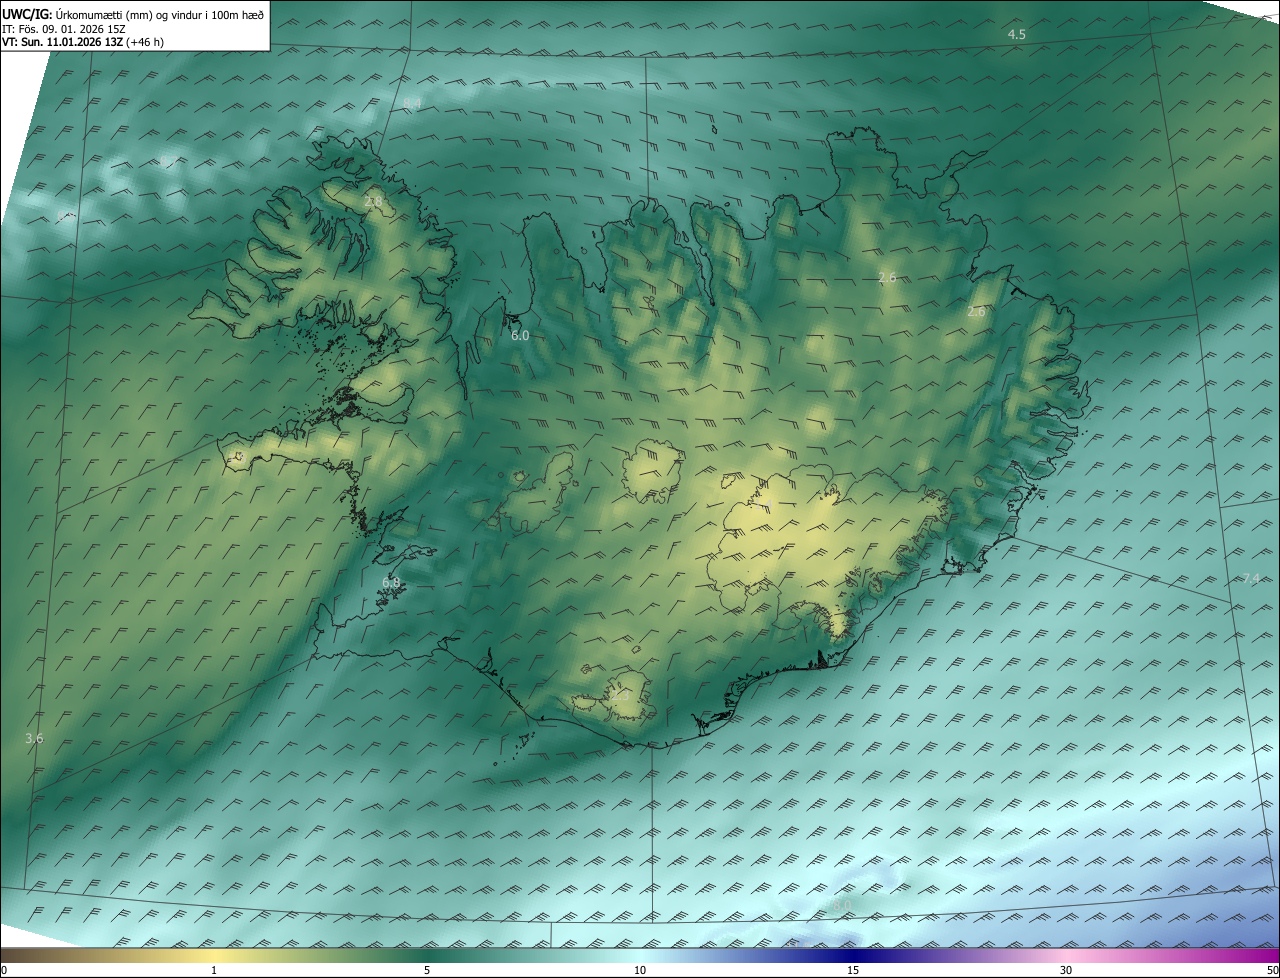The width and height of the screenshot is (1280, 978).
Task: Click the "3.6" value label on the map
Action: coord(34,739)
